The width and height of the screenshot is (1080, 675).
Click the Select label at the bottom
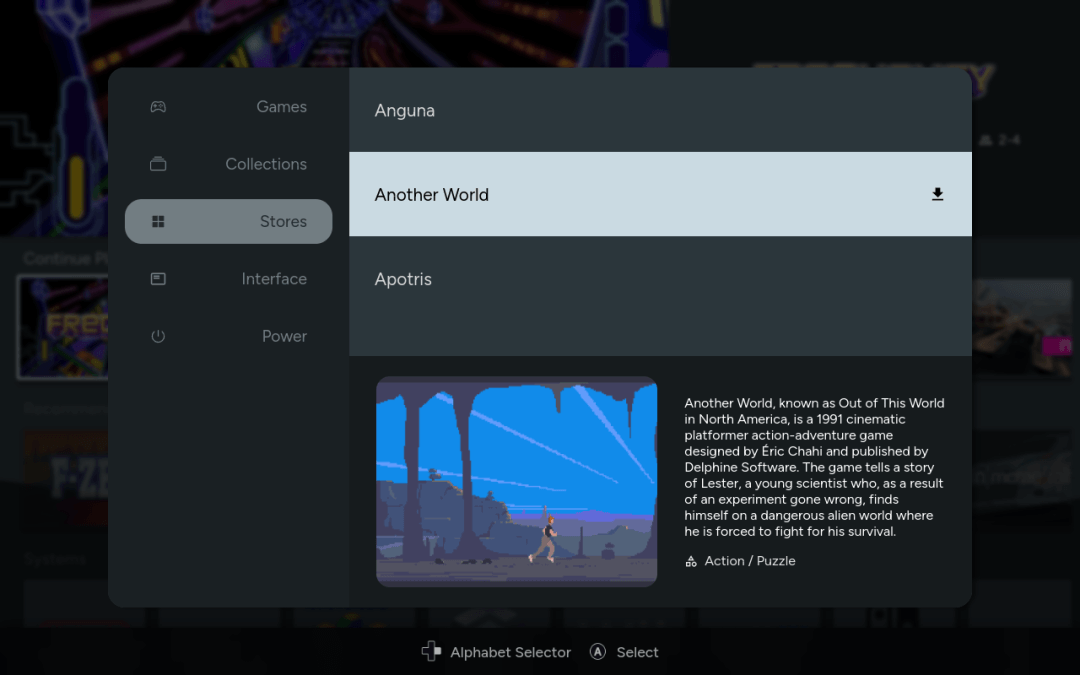click(637, 651)
